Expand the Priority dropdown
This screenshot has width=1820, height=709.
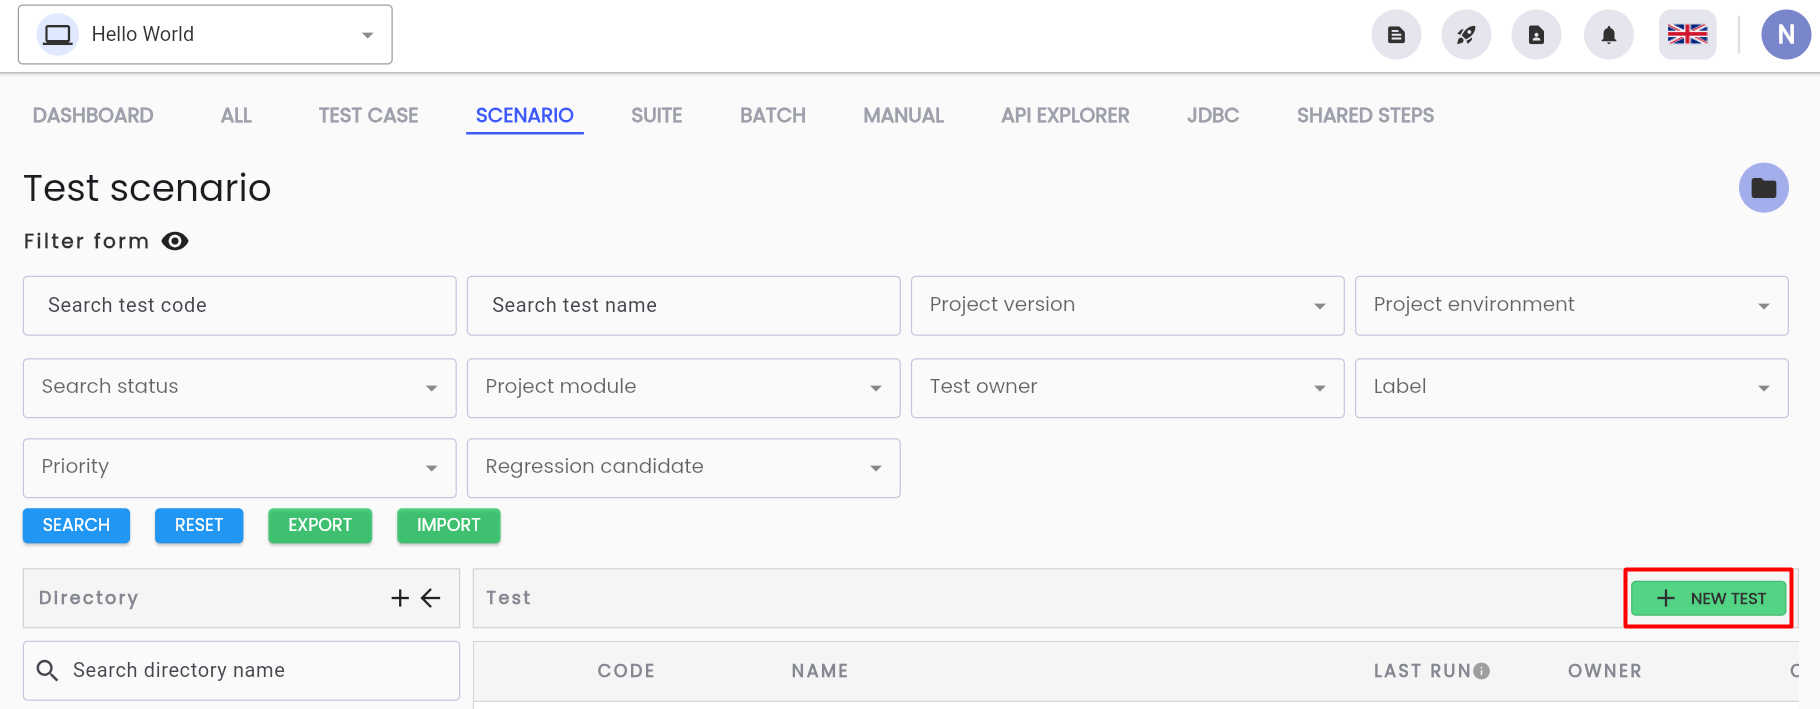tap(239, 468)
